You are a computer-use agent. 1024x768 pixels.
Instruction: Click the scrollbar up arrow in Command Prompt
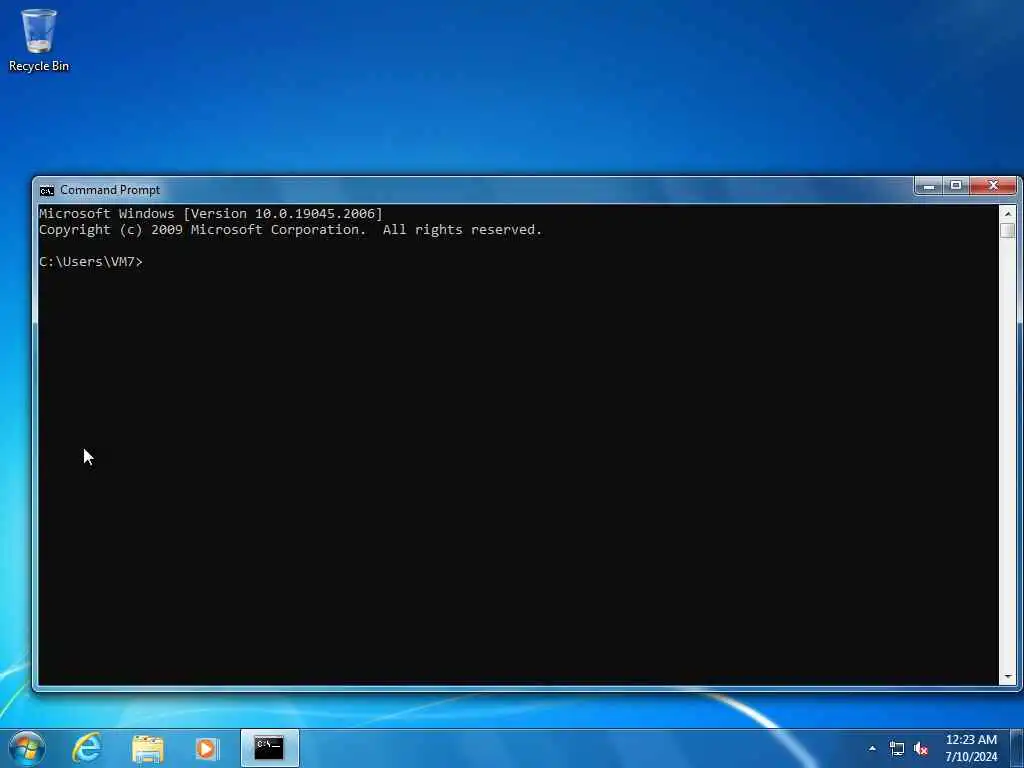(1007, 214)
